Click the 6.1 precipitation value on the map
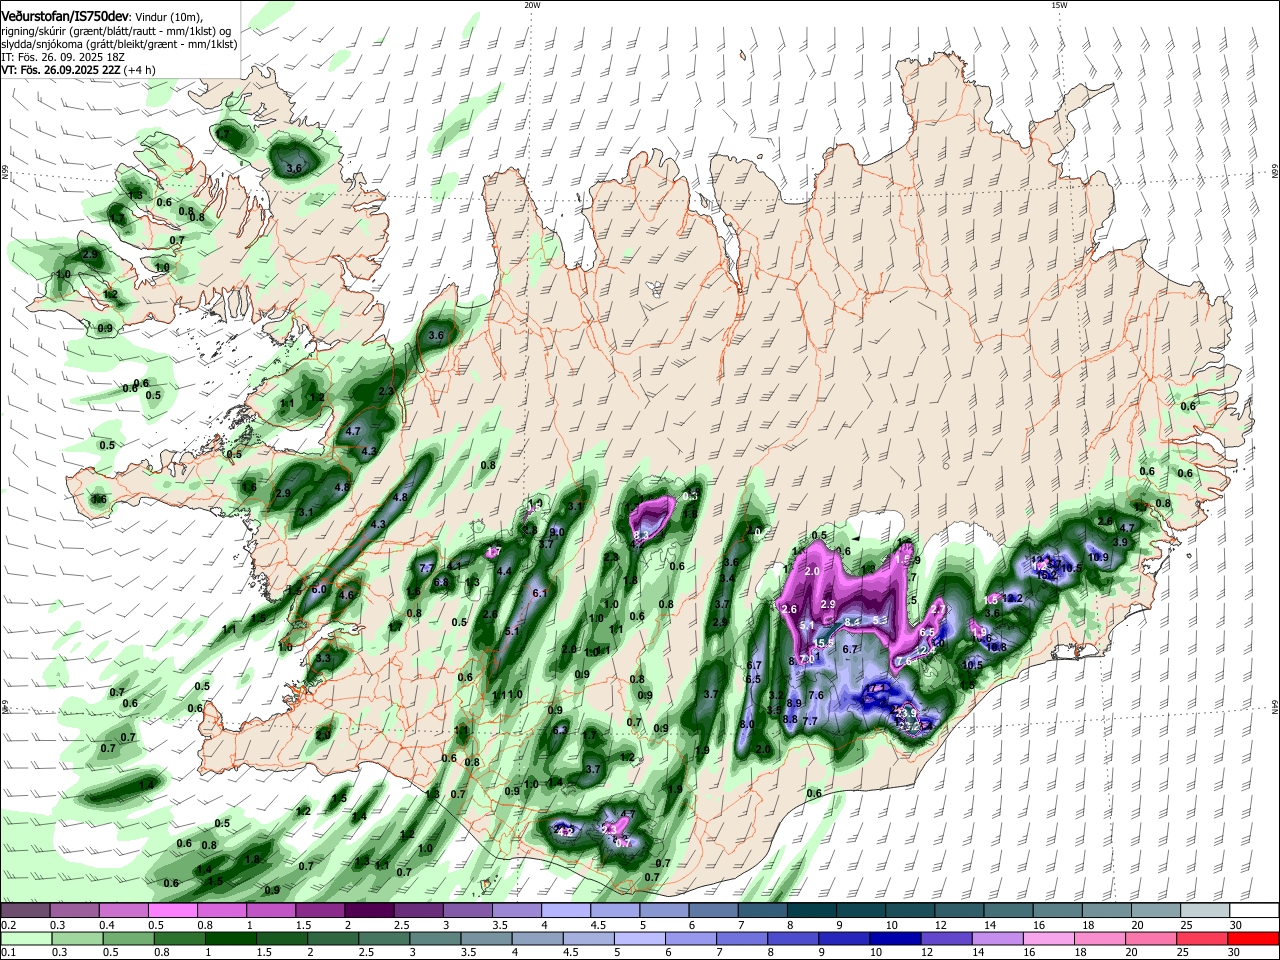The image size is (1280, 960). (541, 593)
